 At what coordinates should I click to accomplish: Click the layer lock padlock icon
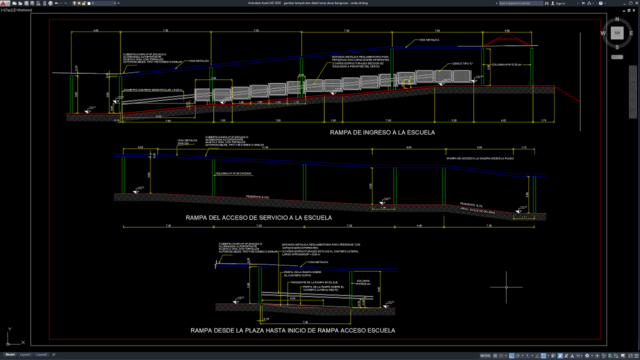(x=83, y=3)
